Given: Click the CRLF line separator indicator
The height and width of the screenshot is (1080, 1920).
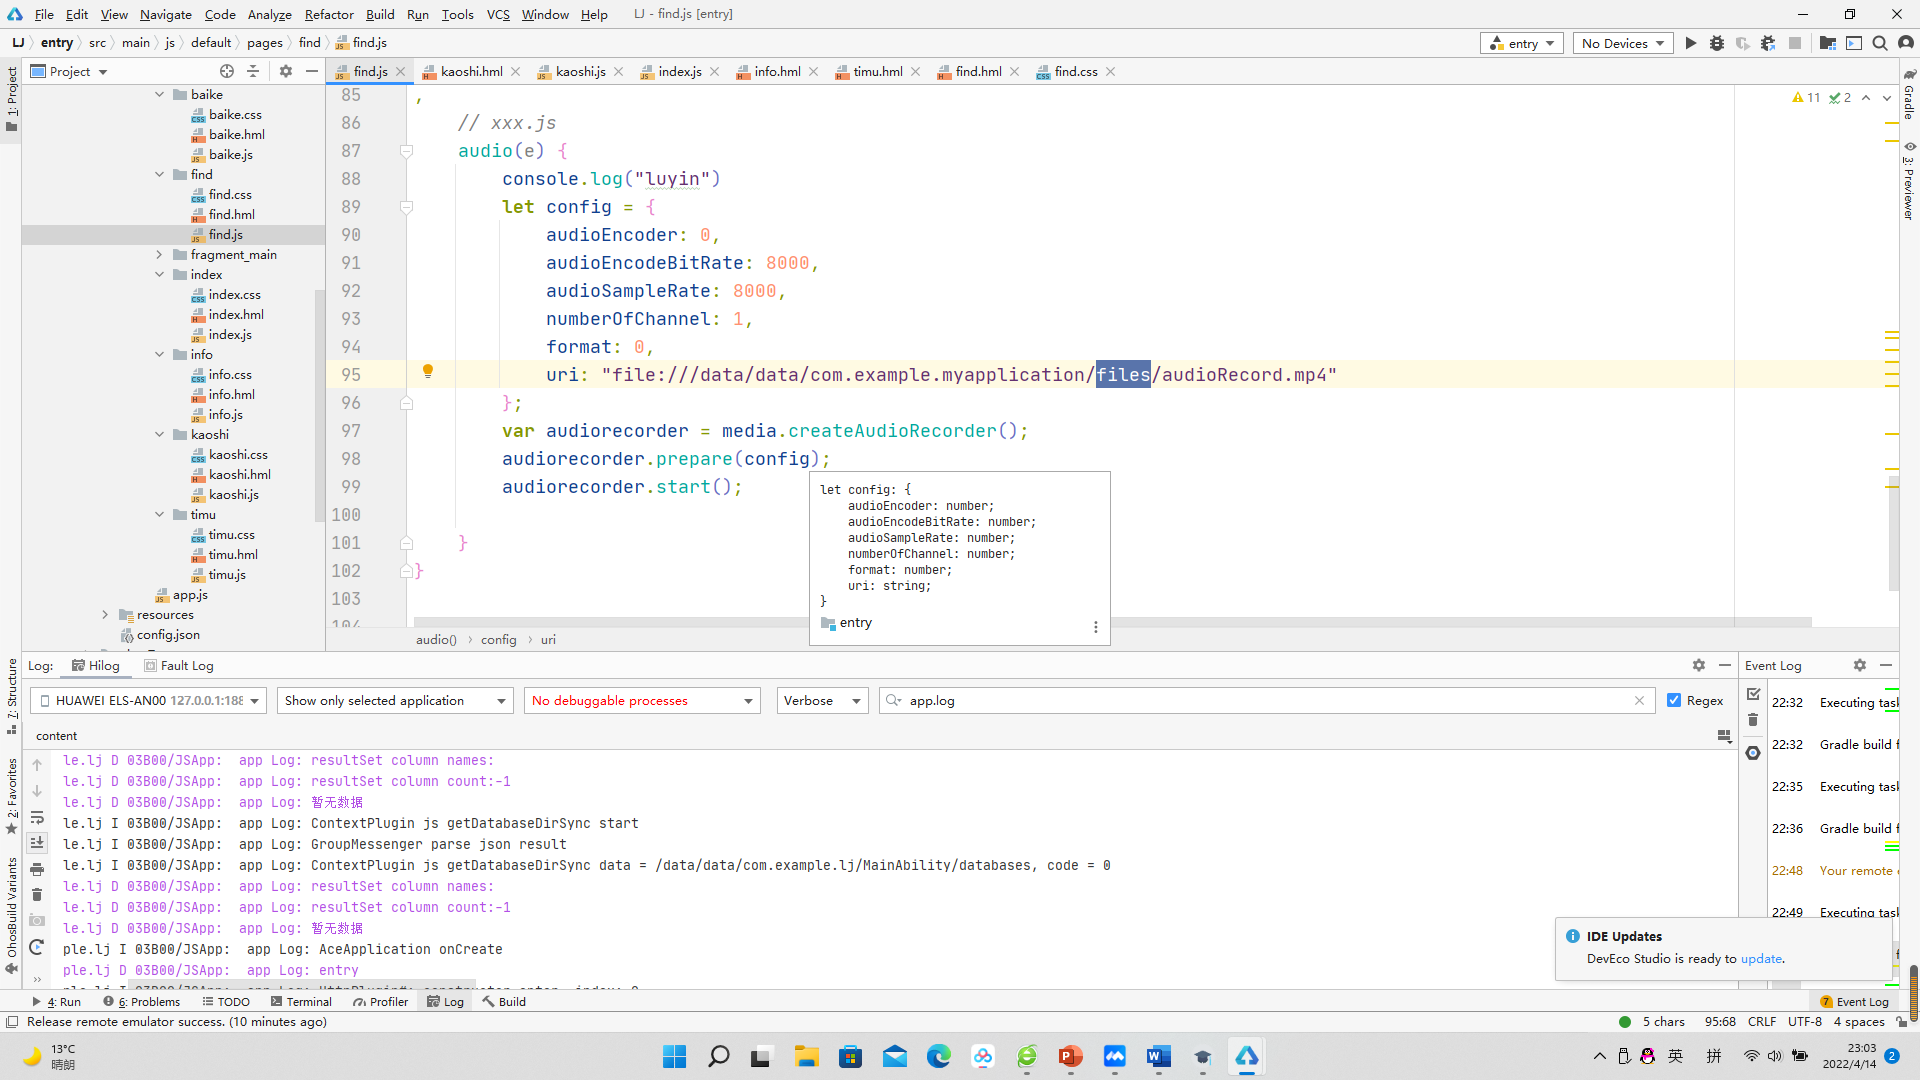Looking at the screenshot, I should point(1762,1022).
